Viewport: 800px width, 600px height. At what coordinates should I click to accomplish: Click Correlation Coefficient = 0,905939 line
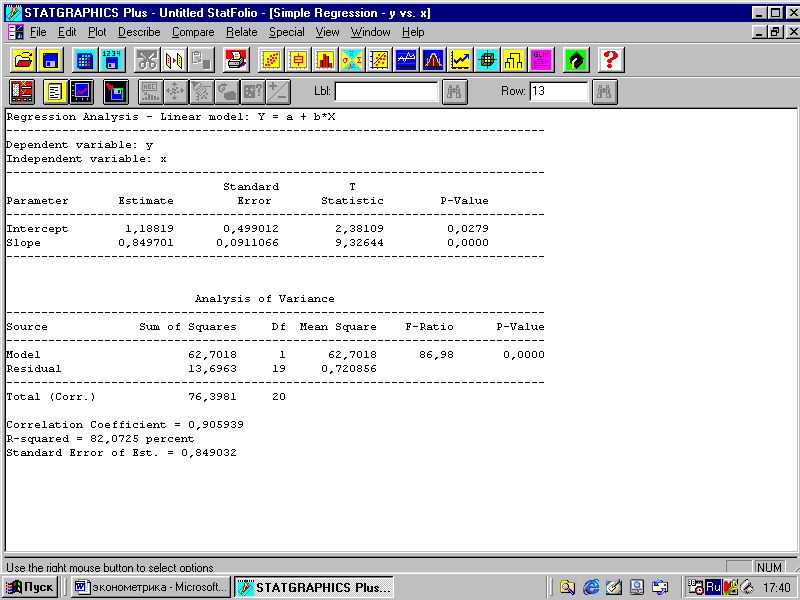pyautogui.click(x=125, y=424)
